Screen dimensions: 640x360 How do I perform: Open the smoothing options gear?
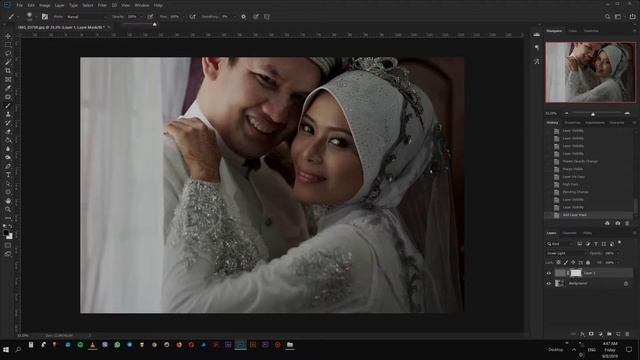click(243, 17)
